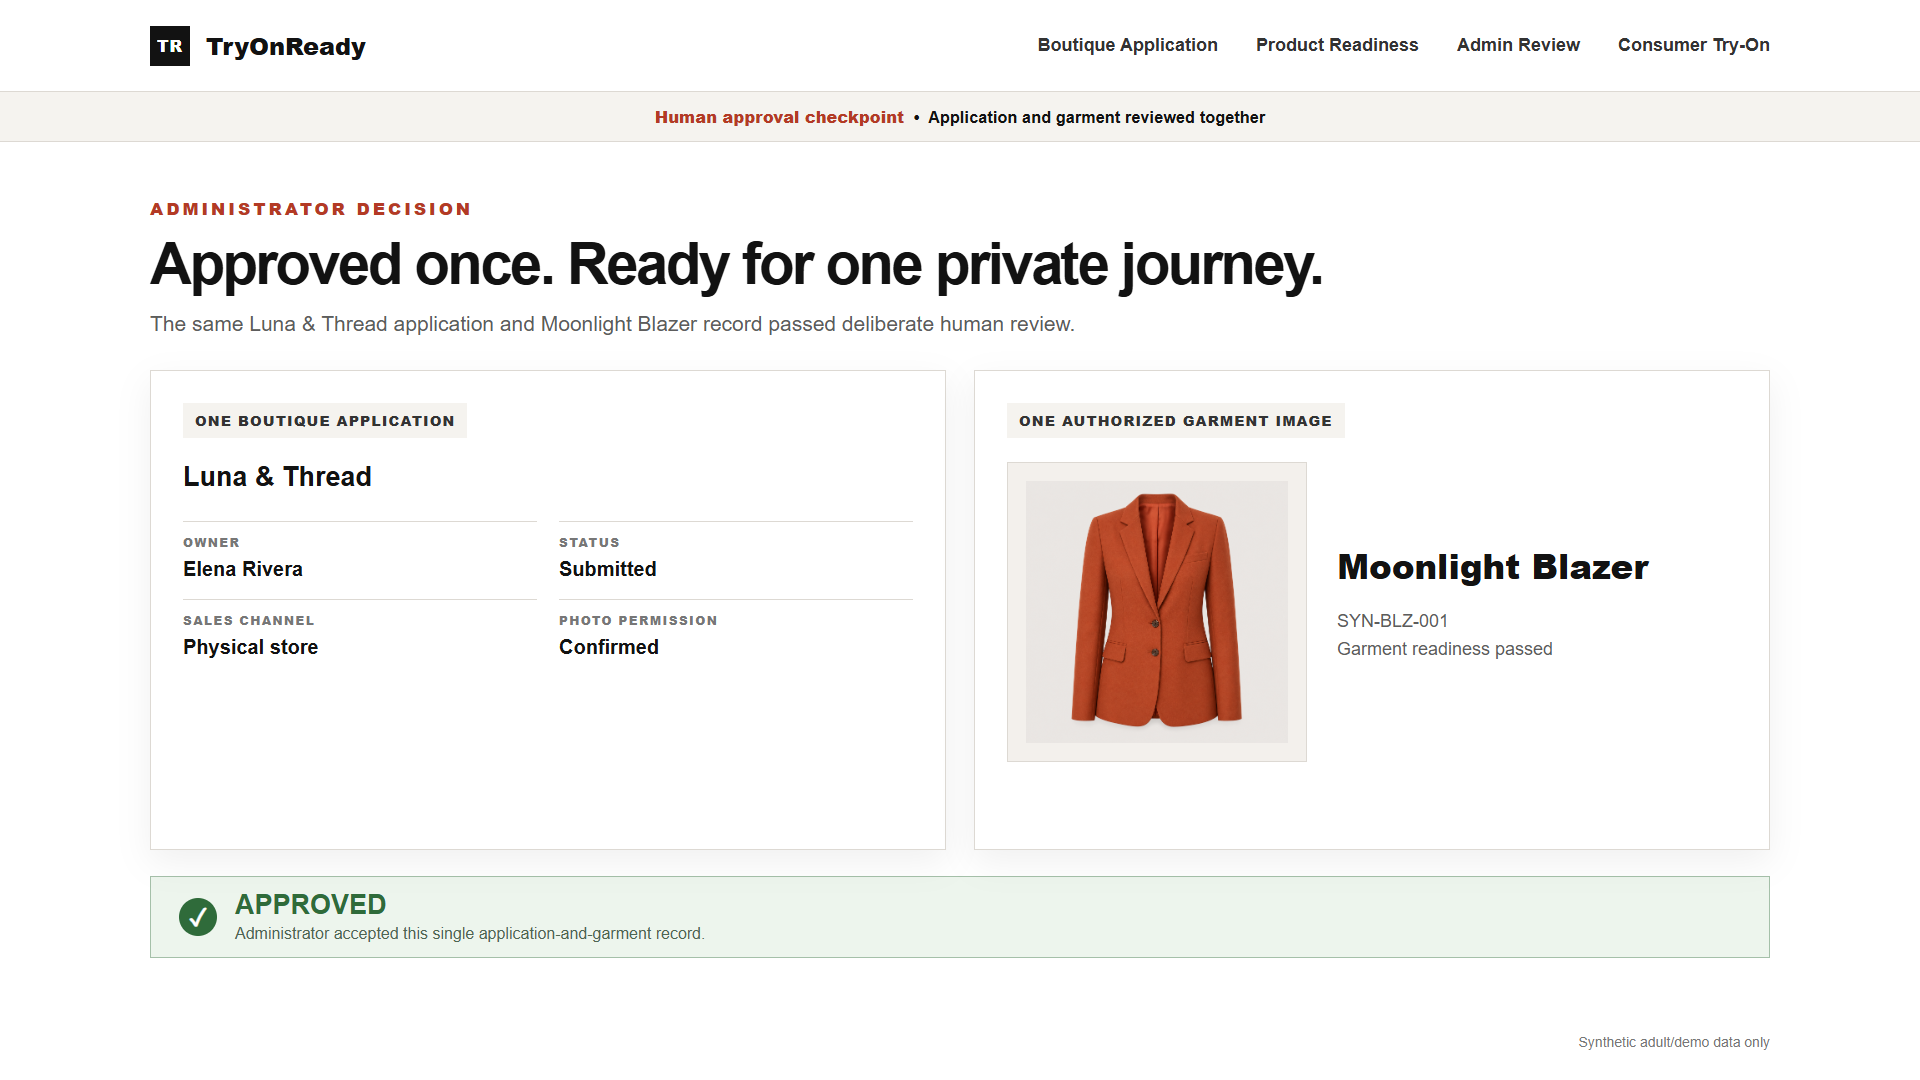1920x1080 pixels.
Task: Click the TR logo icon
Action: [170, 46]
